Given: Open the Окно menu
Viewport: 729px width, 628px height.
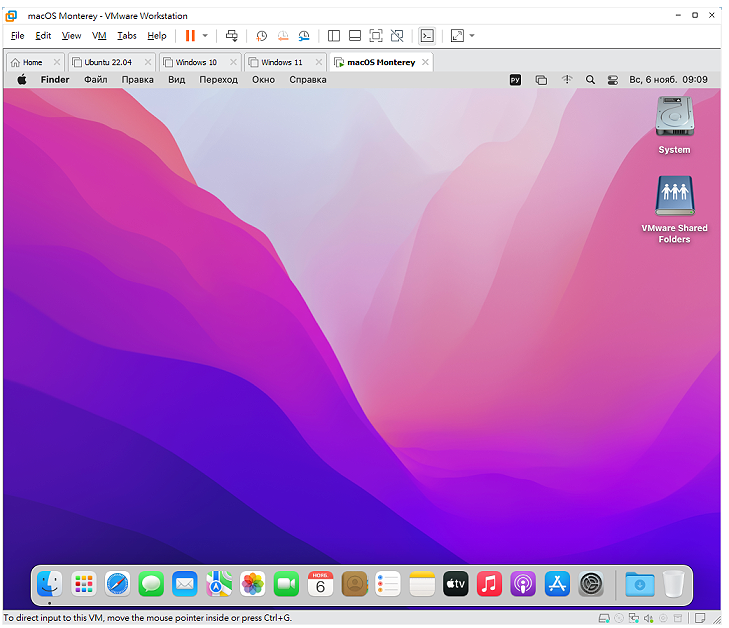Looking at the screenshot, I should coord(264,79).
